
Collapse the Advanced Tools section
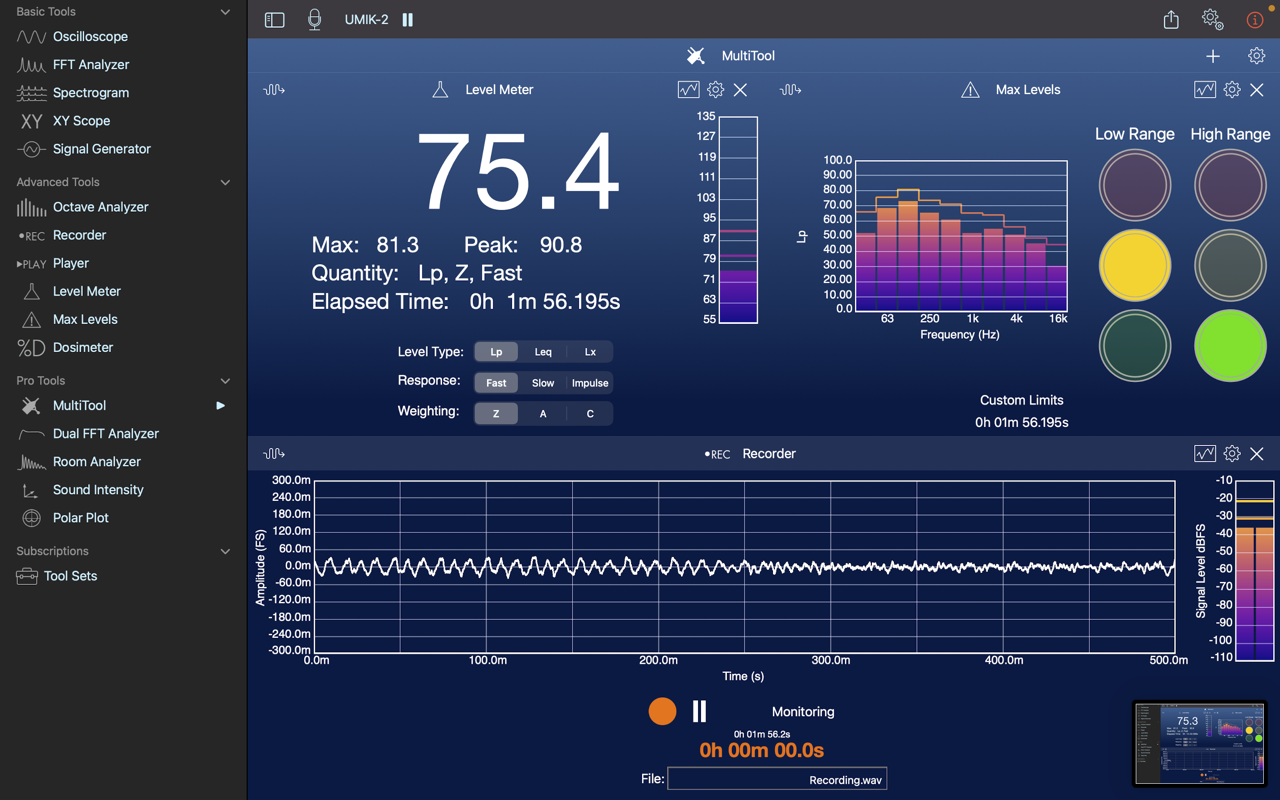click(225, 182)
